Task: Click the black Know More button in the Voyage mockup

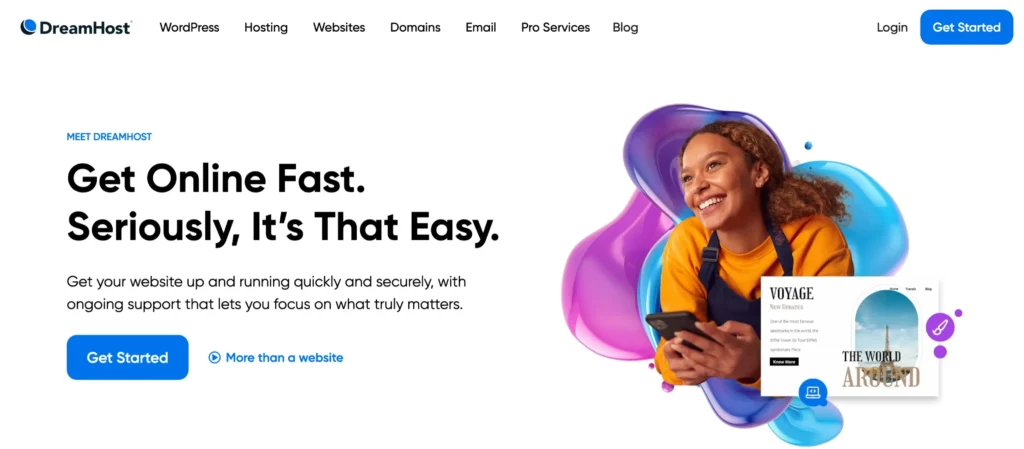Action: tap(784, 362)
